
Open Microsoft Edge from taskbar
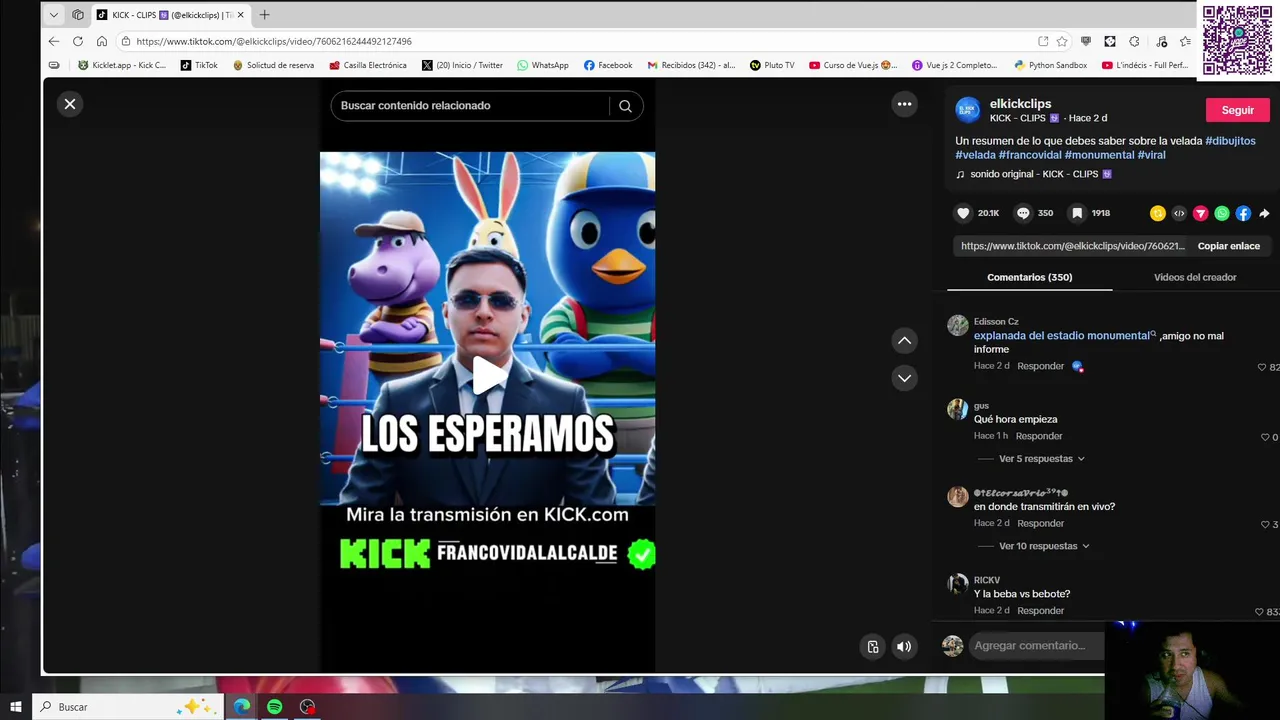pos(242,707)
